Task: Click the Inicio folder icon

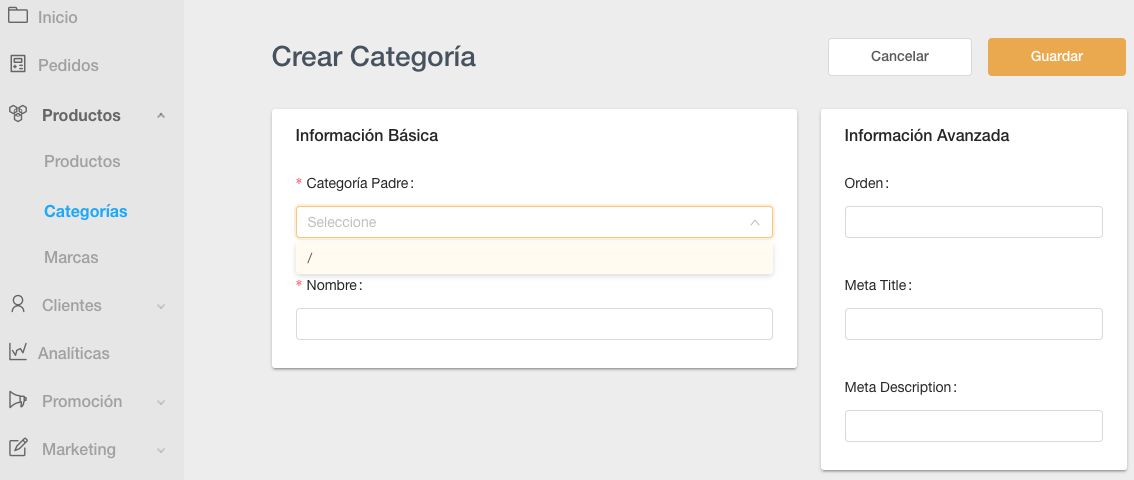Action: click(17, 16)
